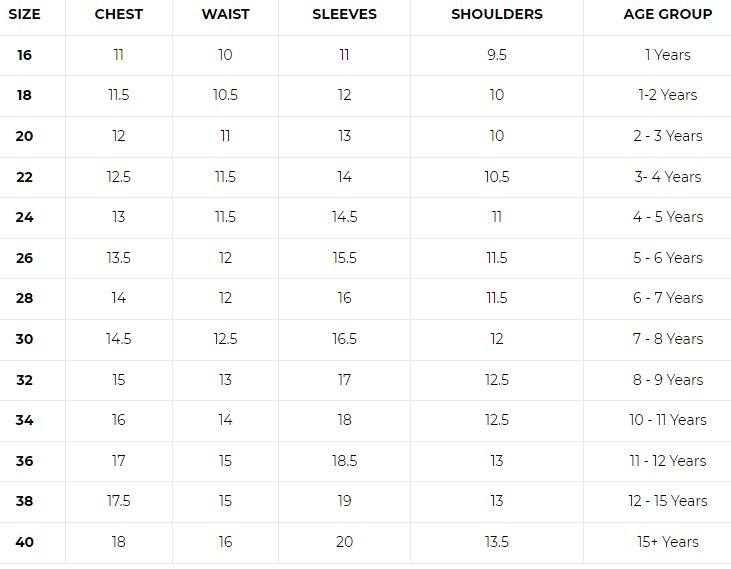Click the 20 sleeves value
This screenshot has height=569, width=731.
coord(344,542)
